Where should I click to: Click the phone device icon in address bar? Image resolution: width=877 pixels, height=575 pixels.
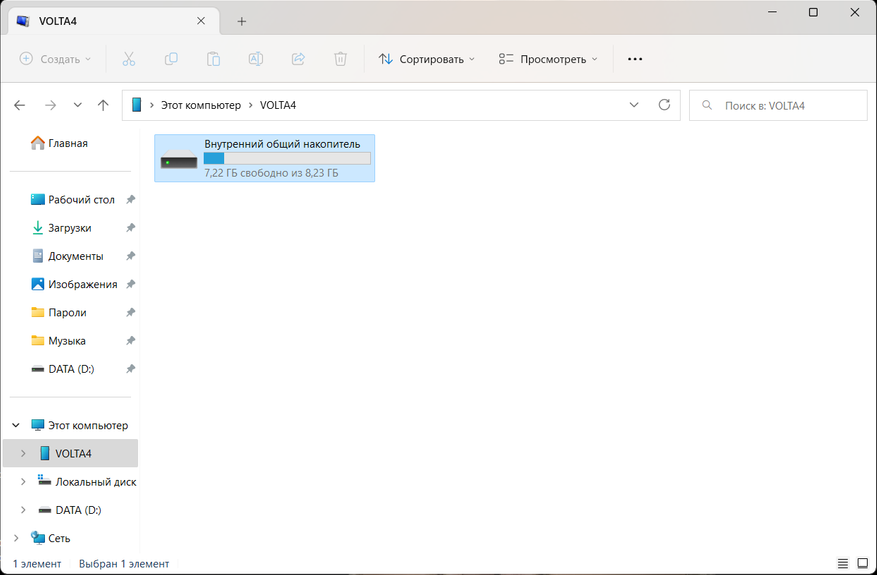click(x=136, y=105)
